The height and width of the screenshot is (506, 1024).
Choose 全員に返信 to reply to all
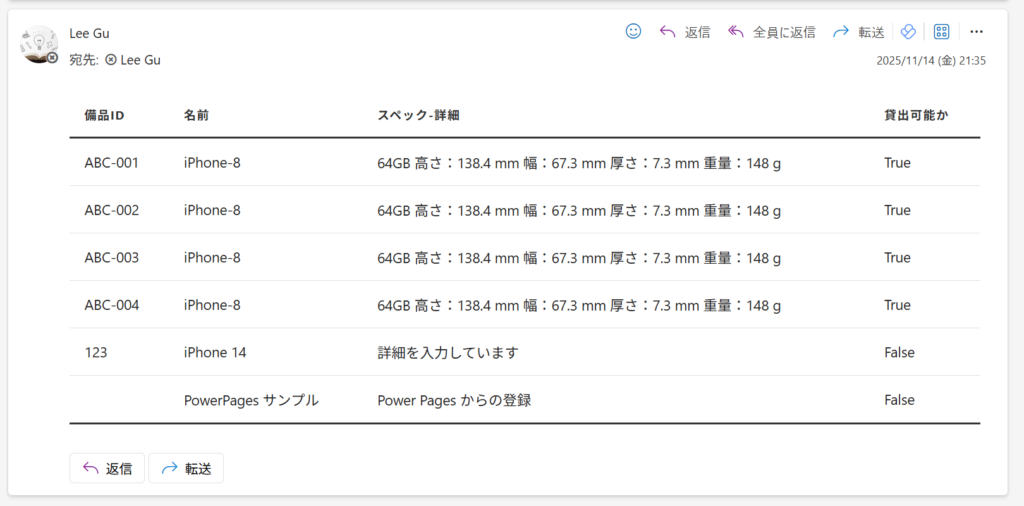click(x=771, y=32)
